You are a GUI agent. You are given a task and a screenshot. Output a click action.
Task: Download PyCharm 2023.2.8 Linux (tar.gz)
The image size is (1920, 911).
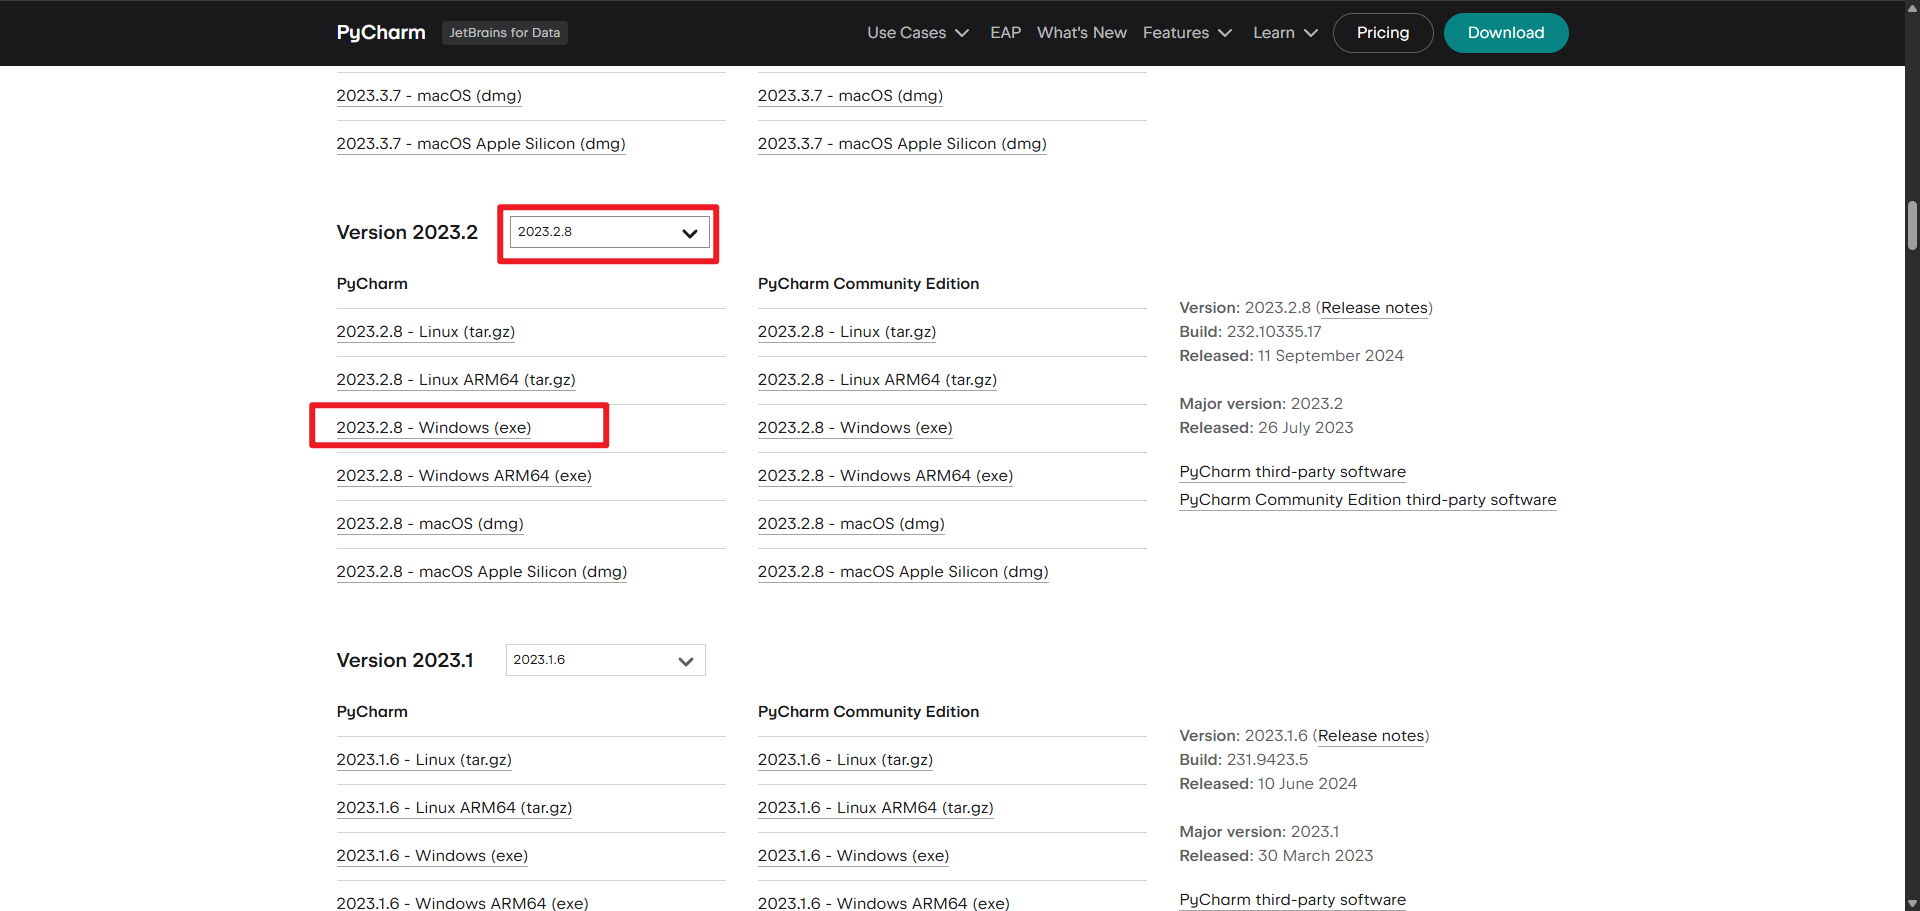click(426, 332)
